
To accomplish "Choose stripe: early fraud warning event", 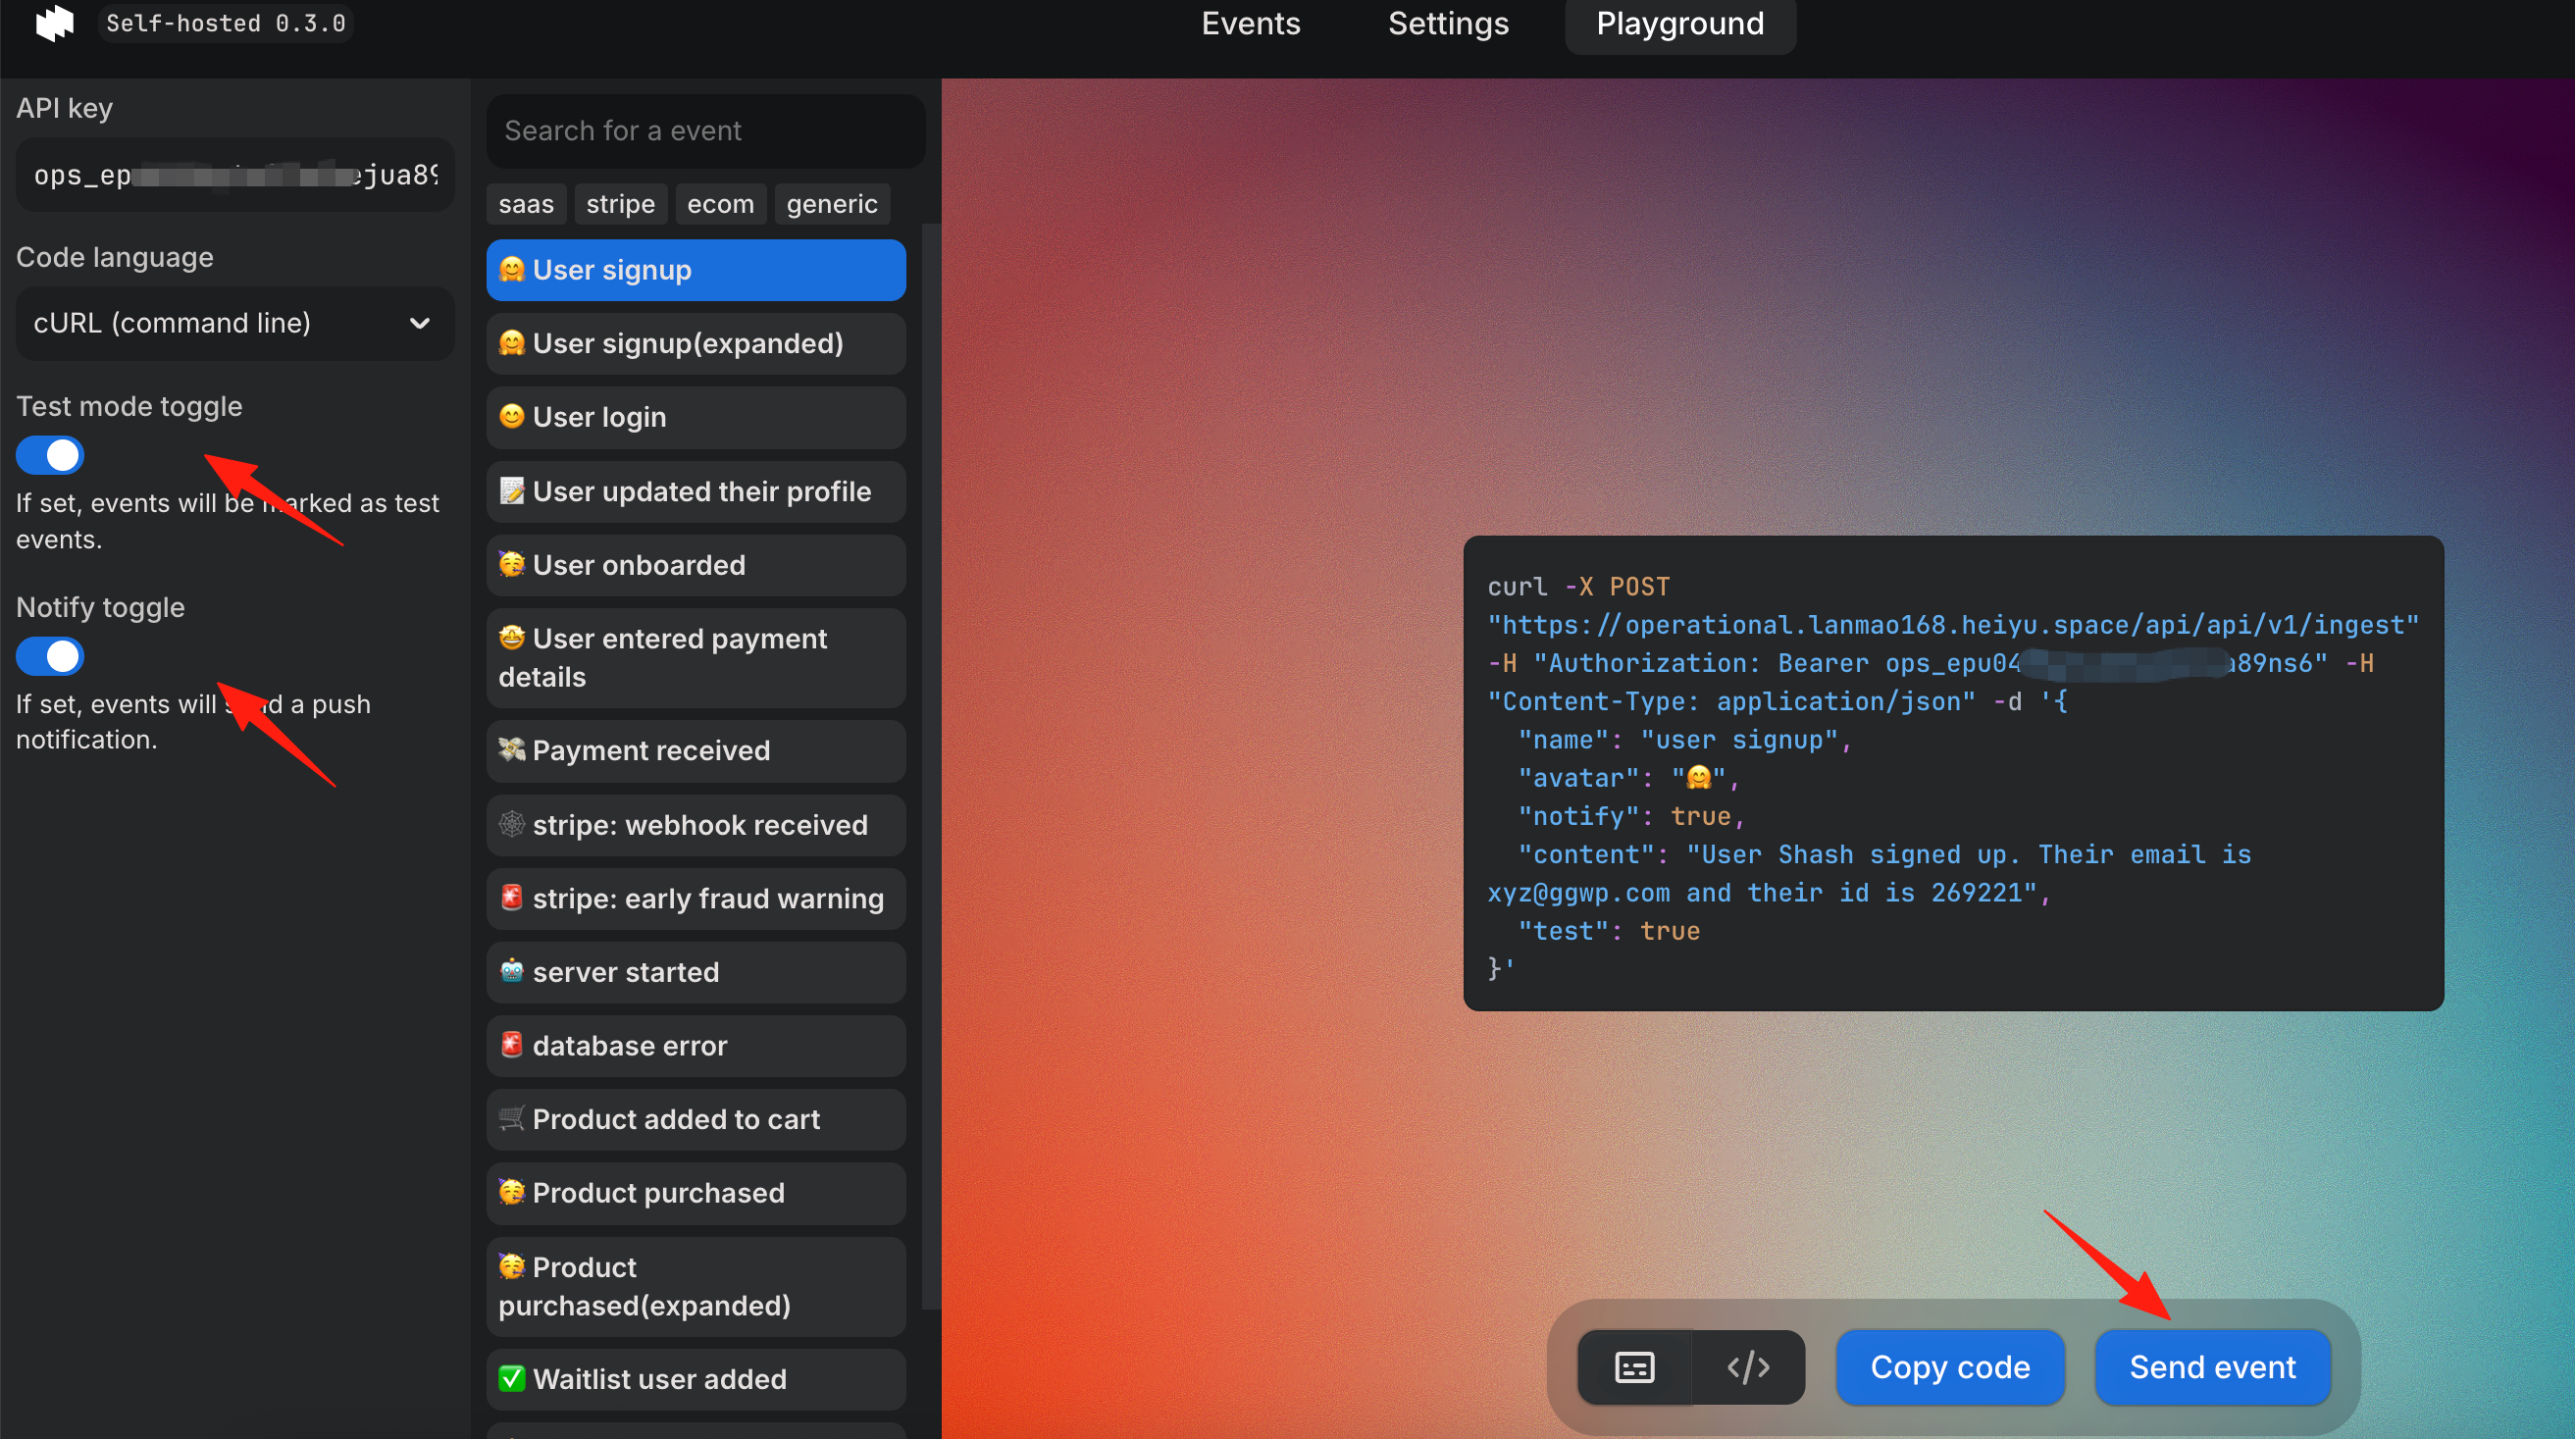I will (696, 899).
